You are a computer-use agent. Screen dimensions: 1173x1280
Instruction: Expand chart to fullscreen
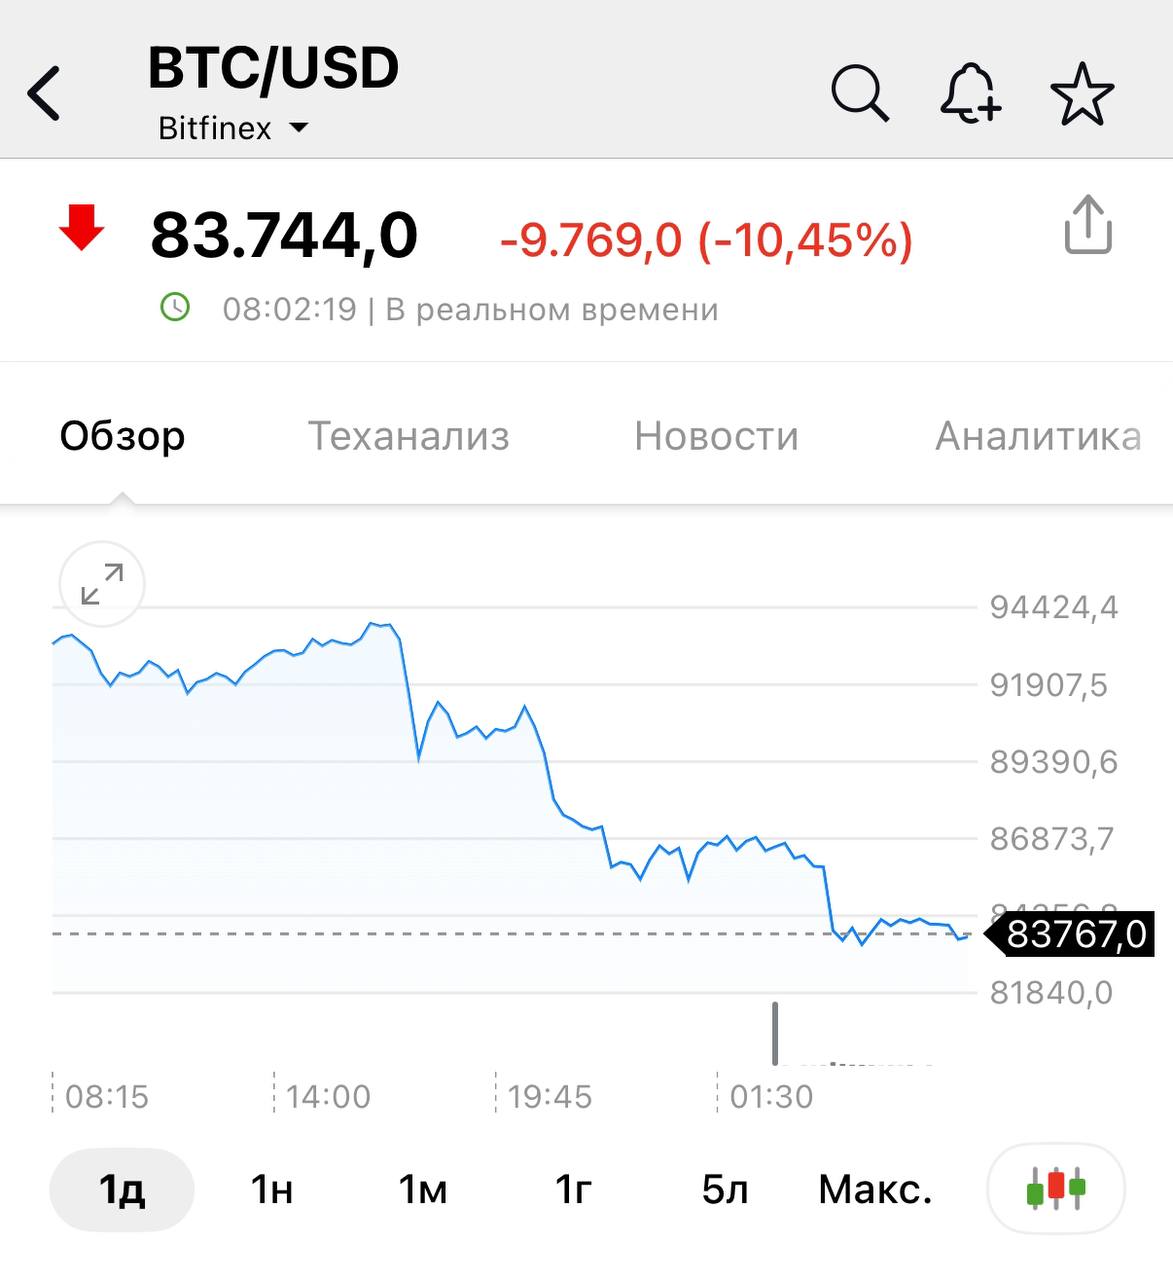[102, 585]
